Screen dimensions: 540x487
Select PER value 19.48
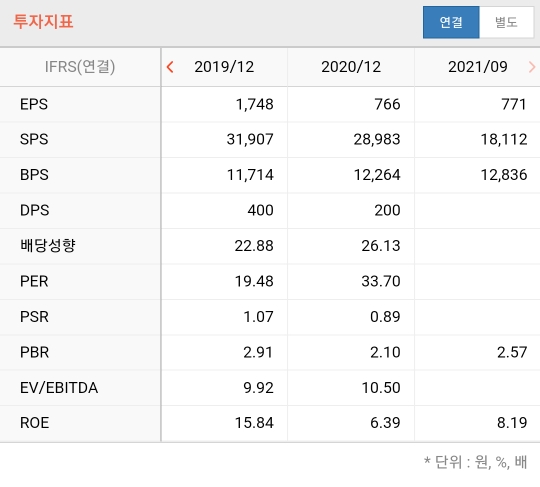[254, 282]
